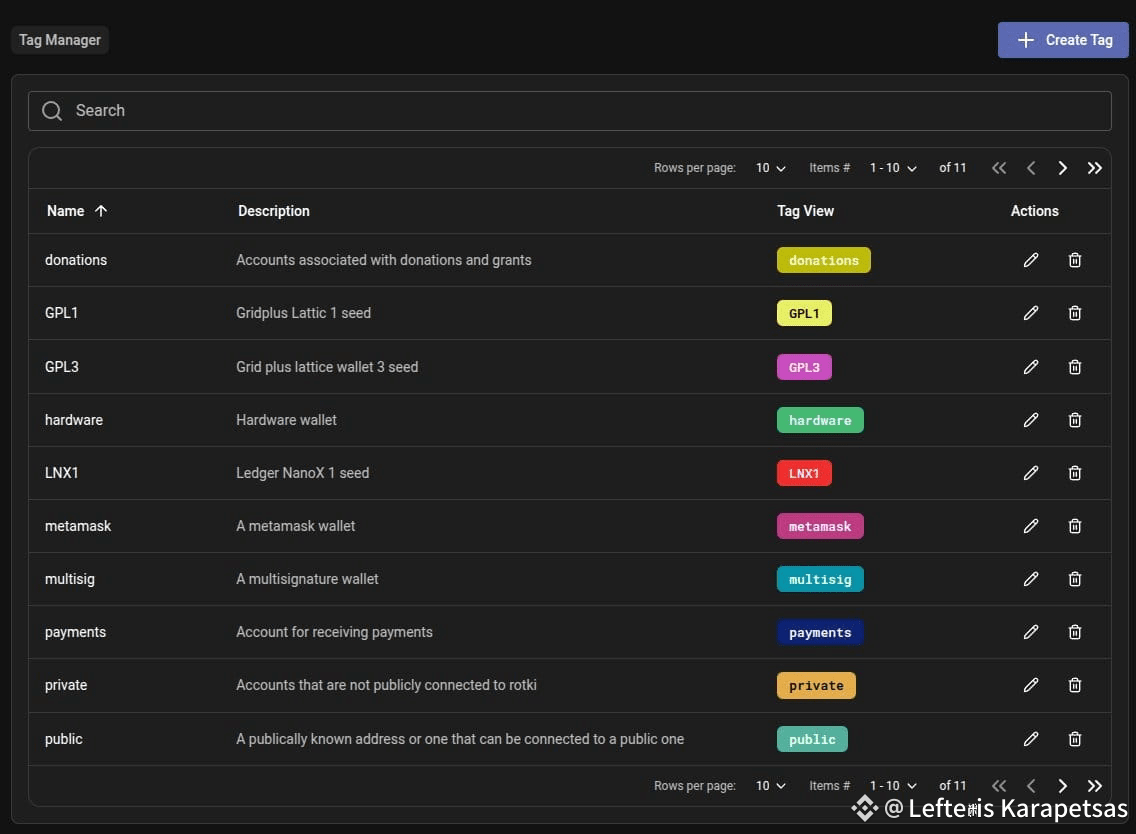This screenshot has width=1136, height=834.
Task: Select the 'metamask' name cell
Action: coord(78,526)
